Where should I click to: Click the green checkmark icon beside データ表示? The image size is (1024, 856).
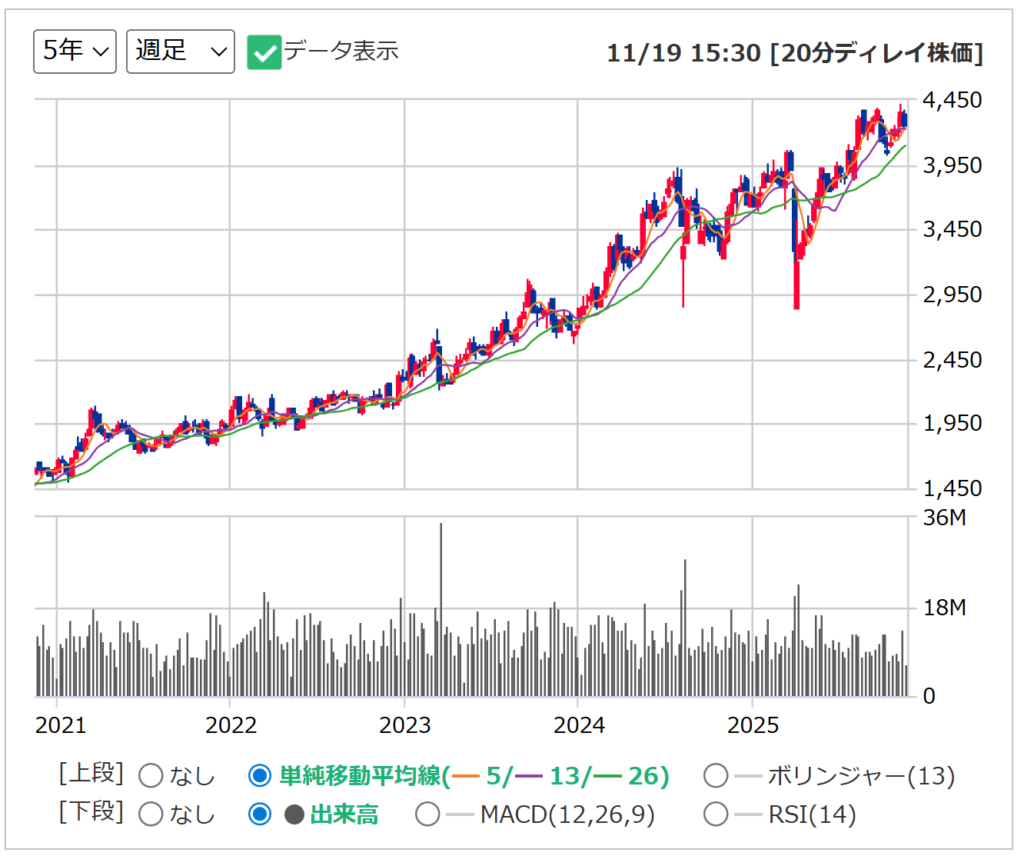pos(265,50)
